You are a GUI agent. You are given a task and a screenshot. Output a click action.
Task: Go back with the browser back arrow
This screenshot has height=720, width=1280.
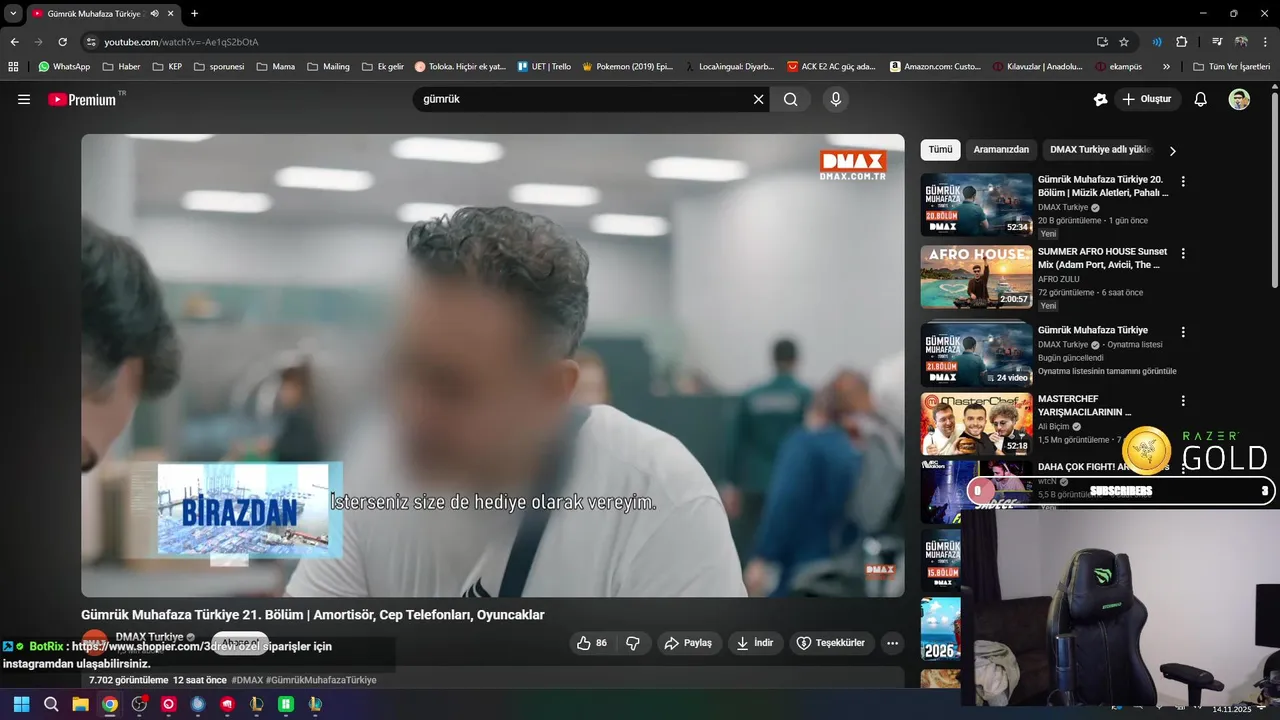(x=14, y=42)
